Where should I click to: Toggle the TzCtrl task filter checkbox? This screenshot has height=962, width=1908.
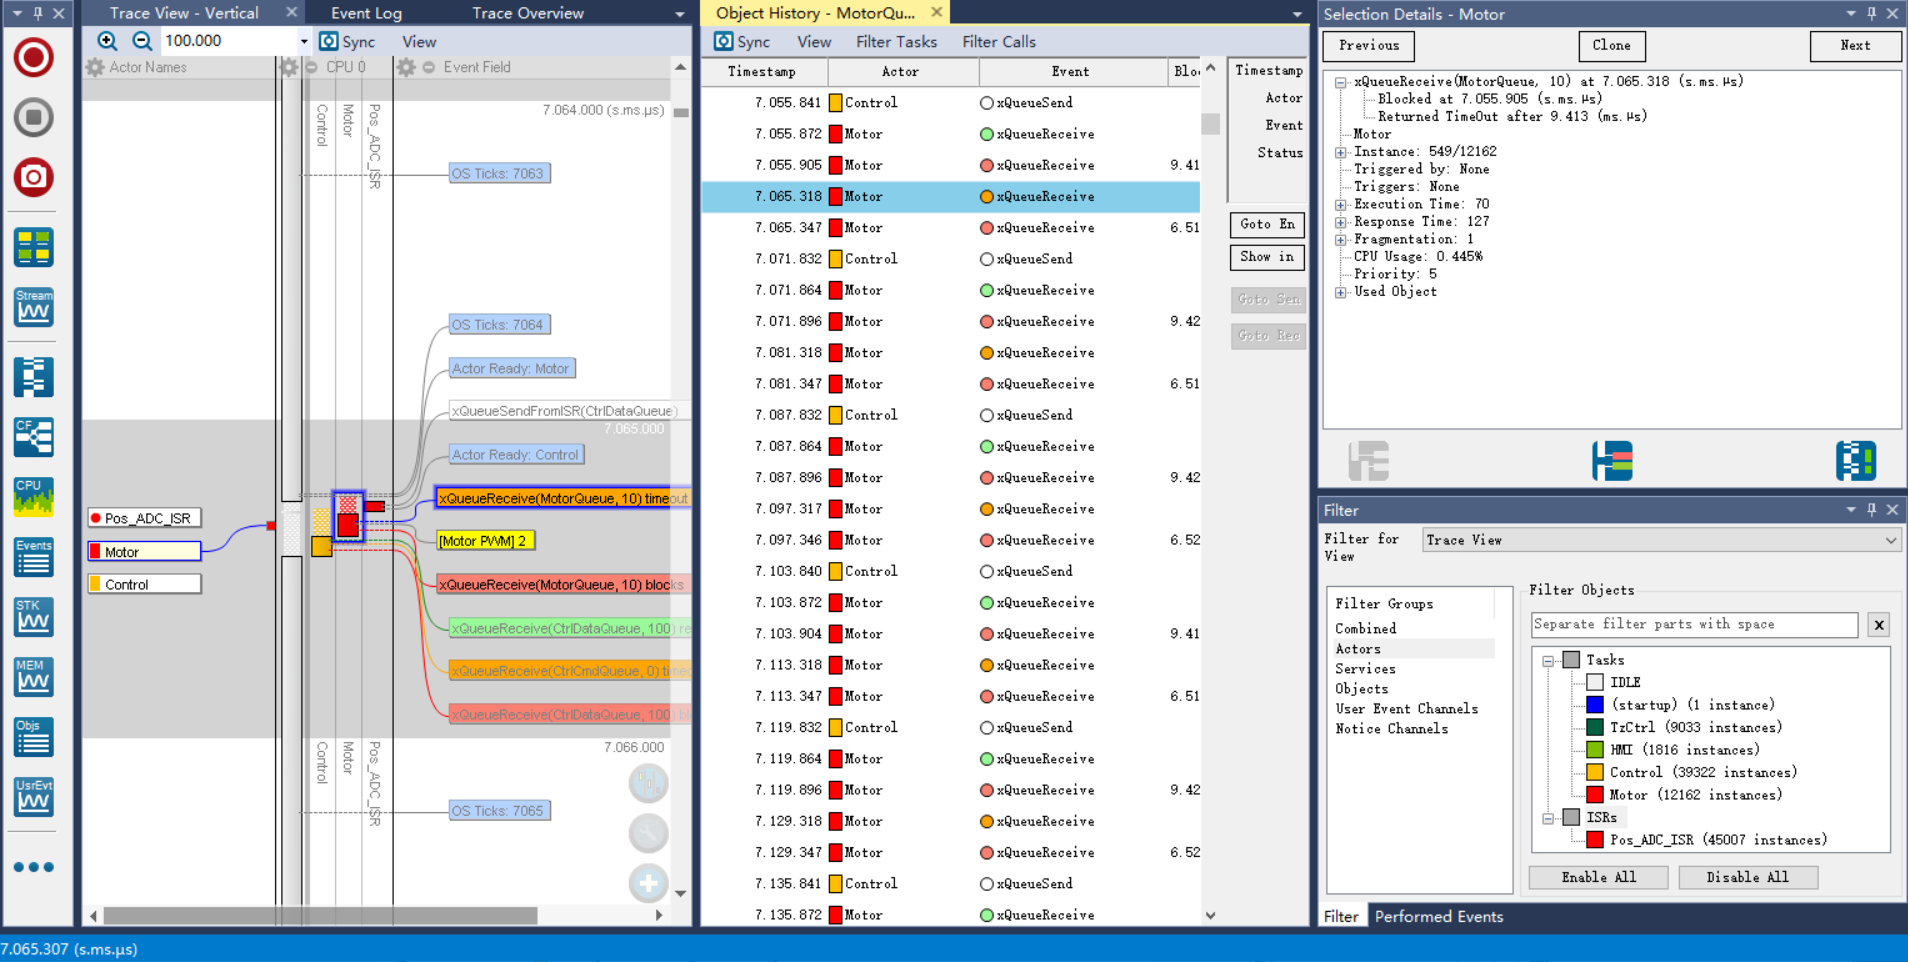pyautogui.click(x=1595, y=727)
